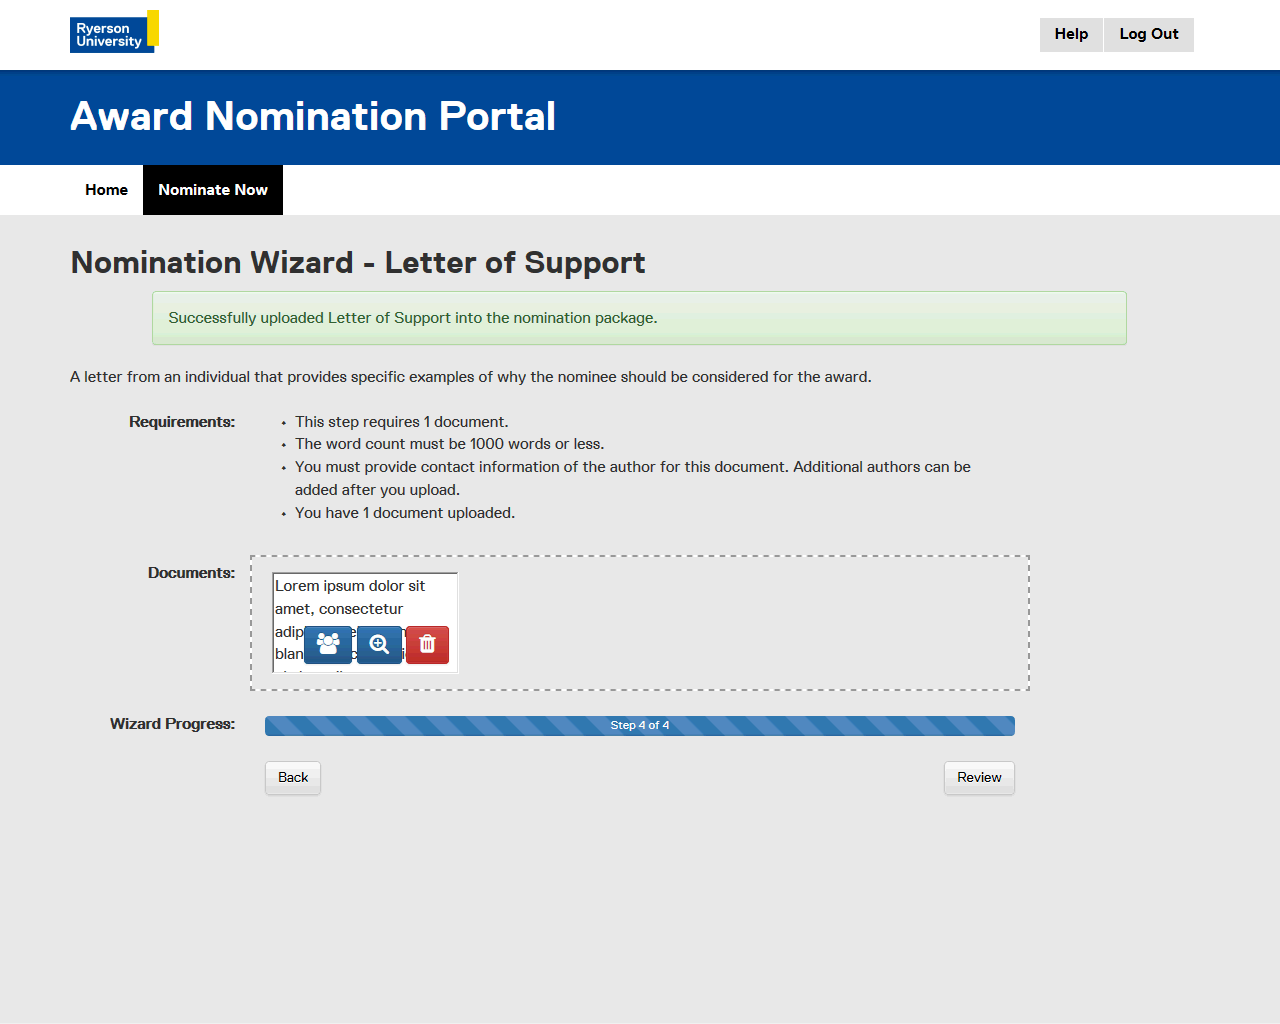Go to the Home tab
The height and width of the screenshot is (1024, 1280).
tap(106, 190)
